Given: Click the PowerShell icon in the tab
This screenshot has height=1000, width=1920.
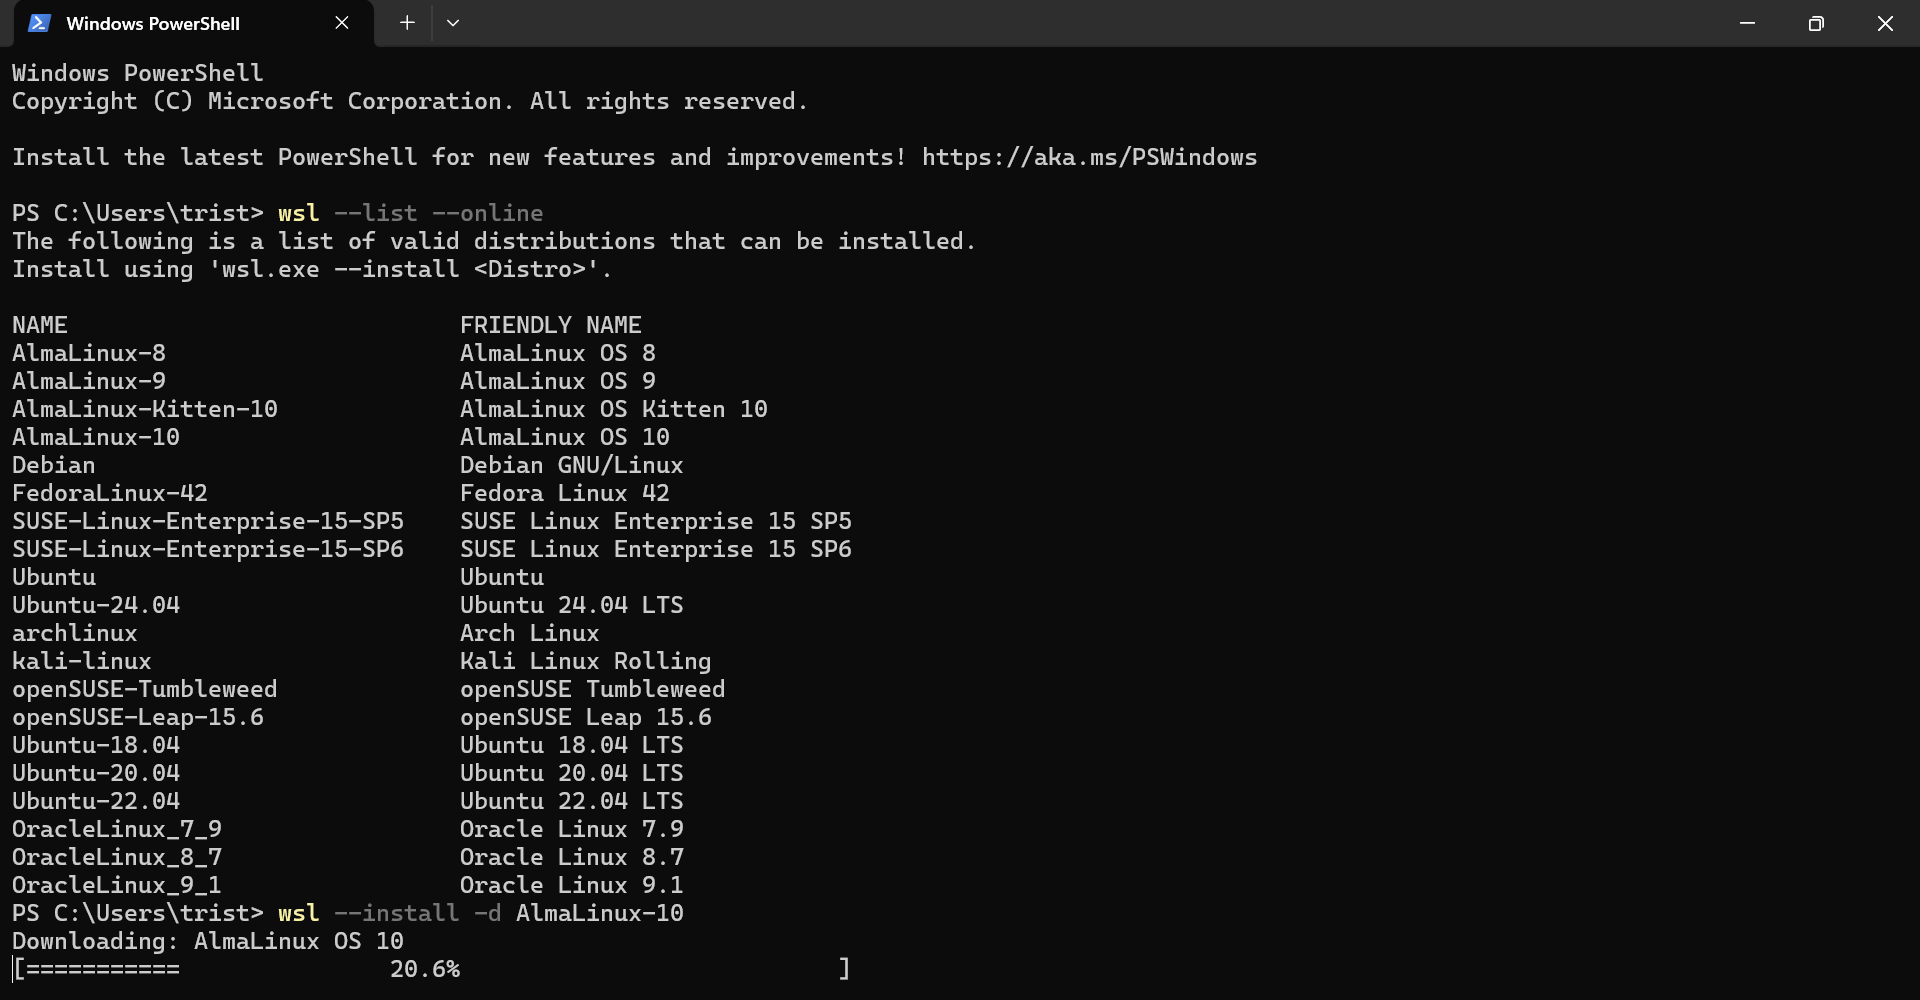Looking at the screenshot, I should [39, 23].
